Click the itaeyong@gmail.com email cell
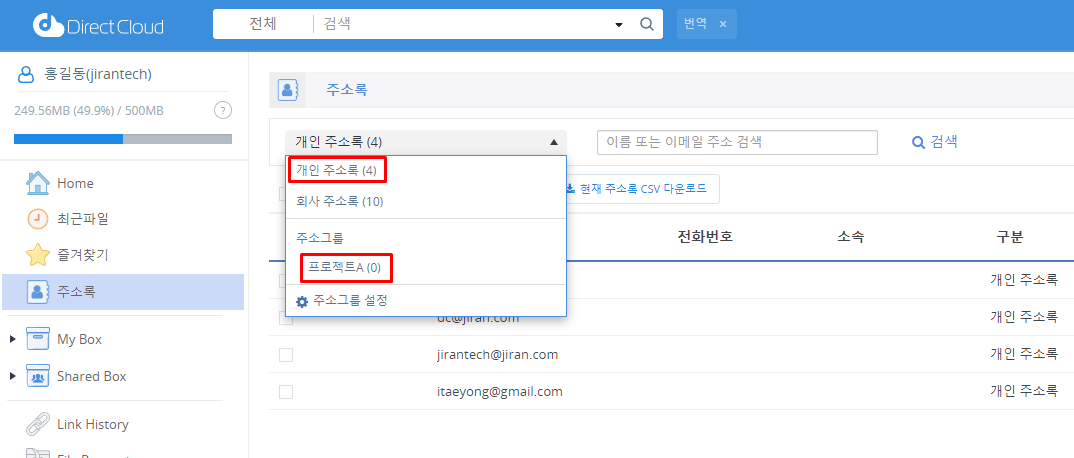 [500, 392]
